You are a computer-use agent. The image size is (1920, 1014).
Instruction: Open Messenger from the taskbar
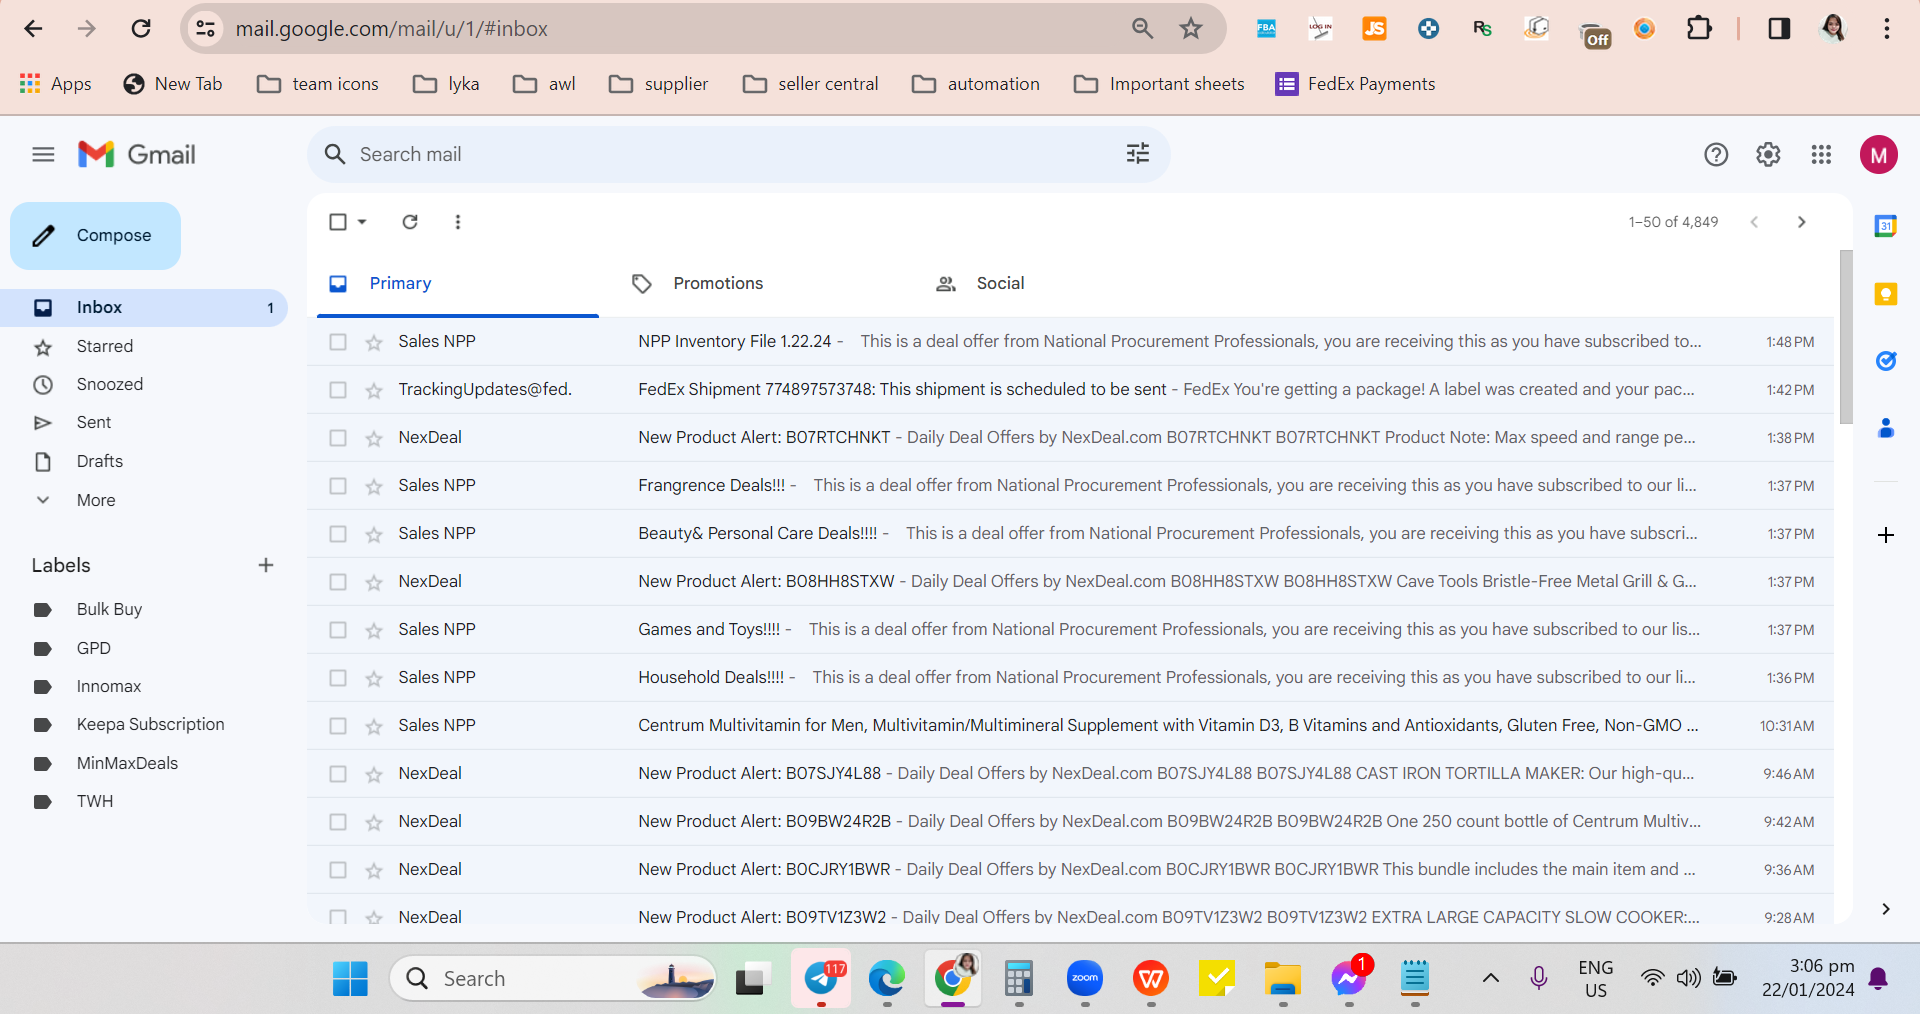coord(1349,978)
